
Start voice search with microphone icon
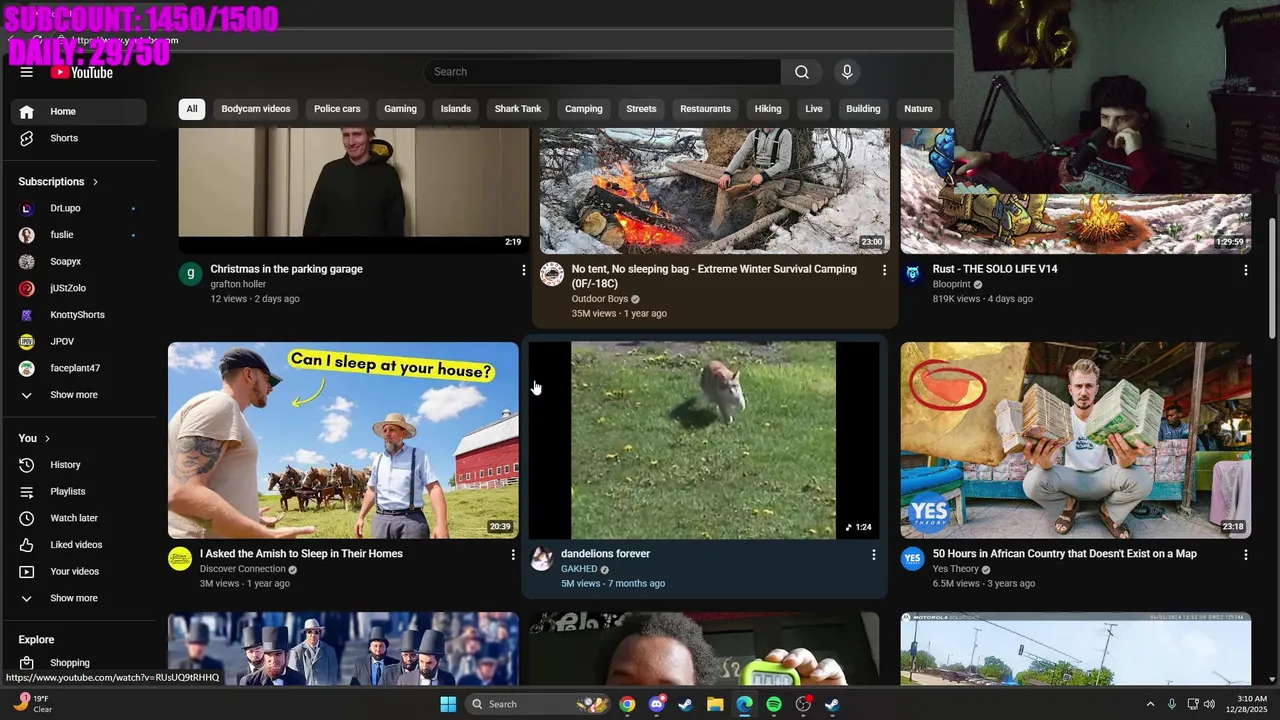pyautogui.click(x=847, y=72)
